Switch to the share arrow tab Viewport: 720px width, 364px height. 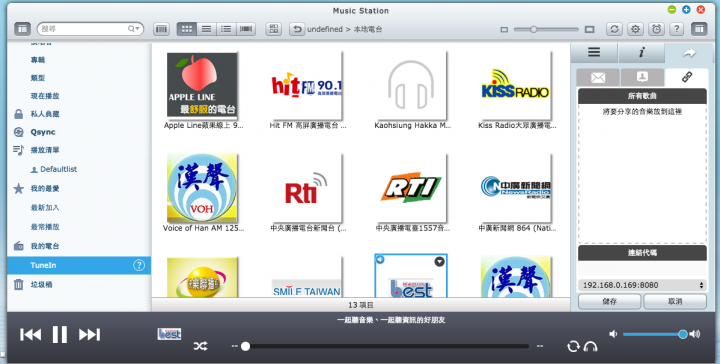pos(688,53)
